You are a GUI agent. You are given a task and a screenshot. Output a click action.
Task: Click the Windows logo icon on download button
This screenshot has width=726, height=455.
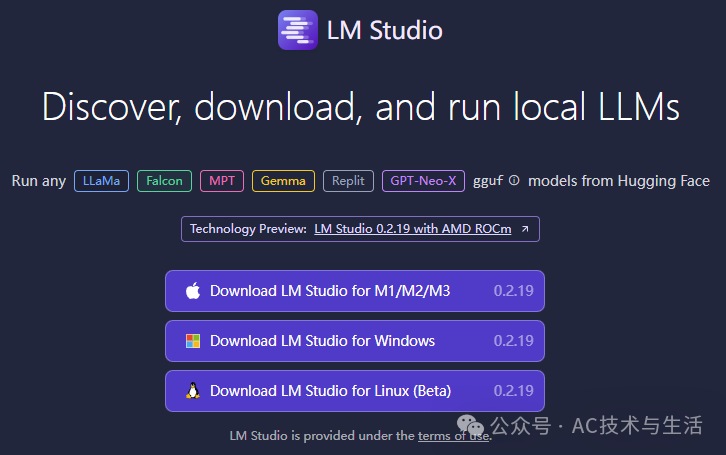[193, 341]
